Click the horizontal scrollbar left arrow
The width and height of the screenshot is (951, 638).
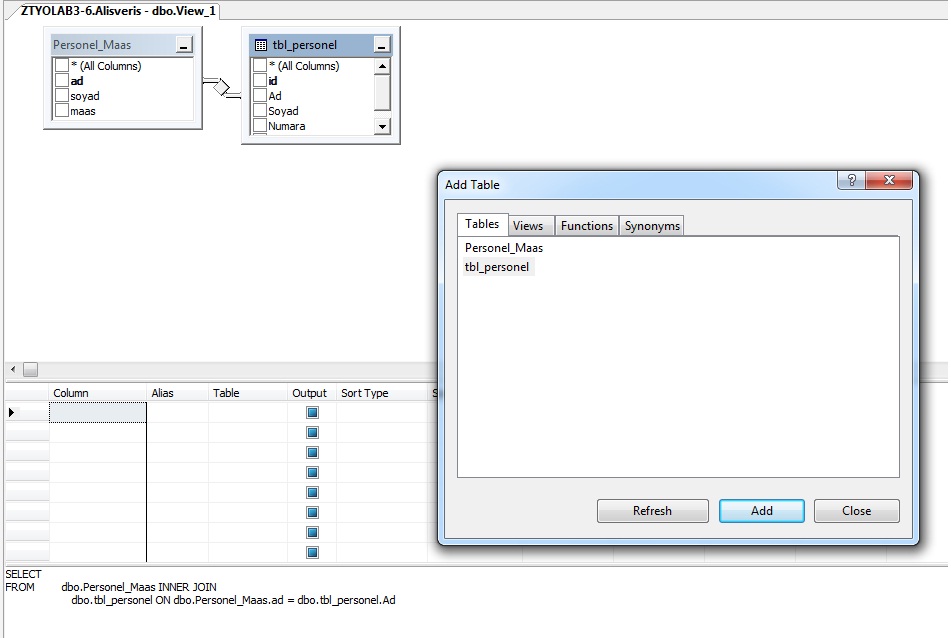pos(13,370)
